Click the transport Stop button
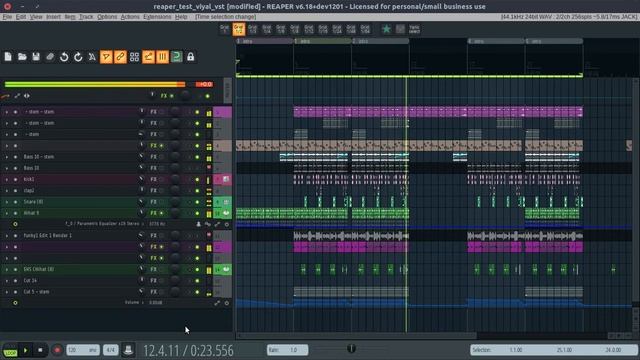 tap(40, 350)
